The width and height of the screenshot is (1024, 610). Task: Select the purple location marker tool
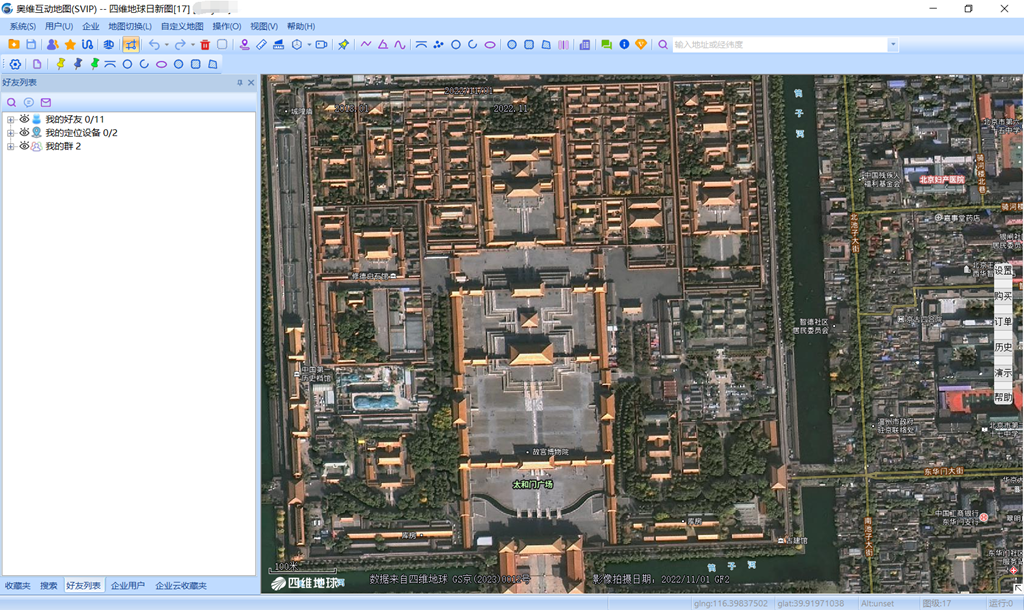click(x=244, y=44)
